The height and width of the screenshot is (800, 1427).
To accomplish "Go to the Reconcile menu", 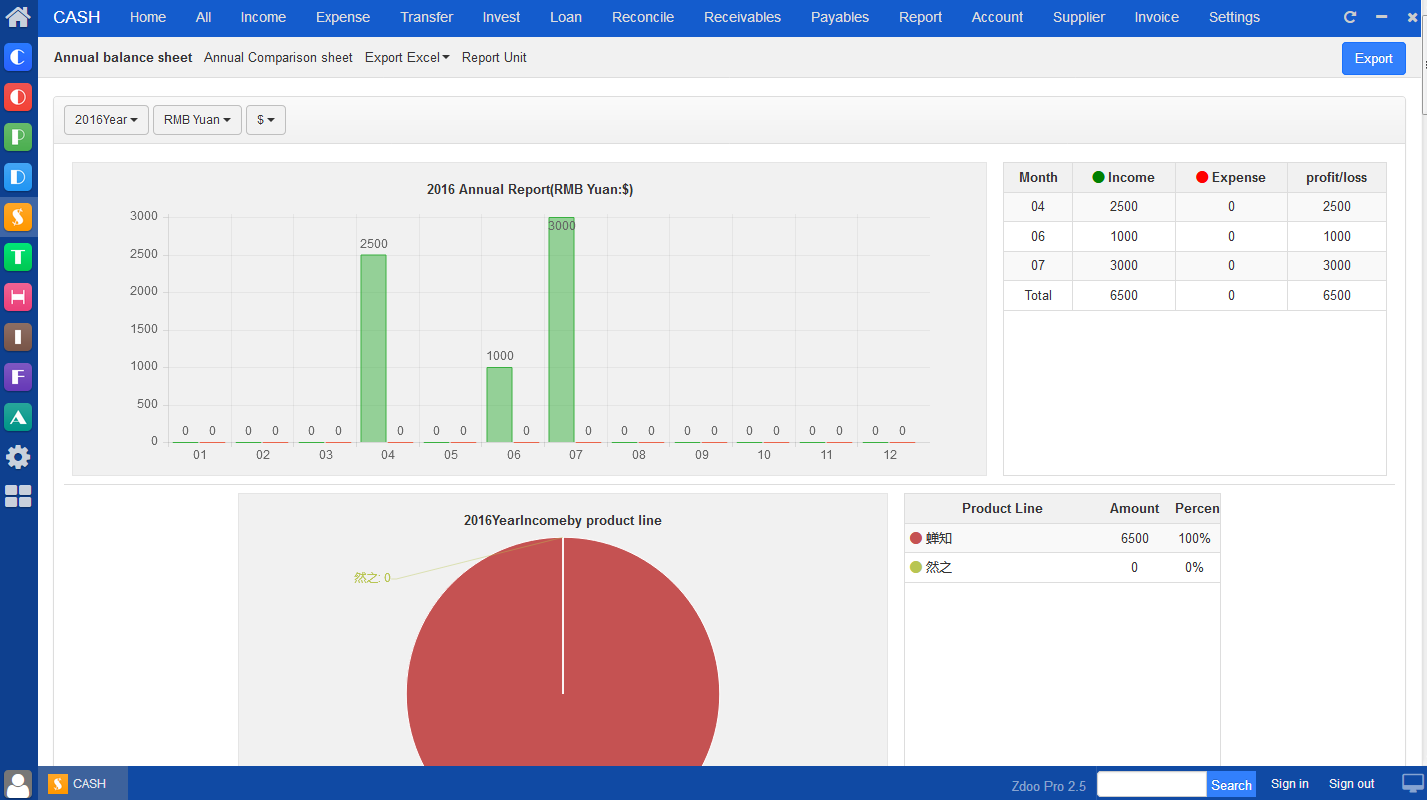I will pyautogui.click(x=643, y=17).
